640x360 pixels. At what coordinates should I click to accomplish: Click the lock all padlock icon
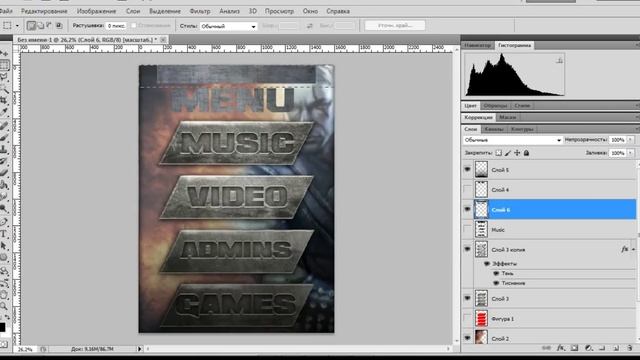(527, 153)
